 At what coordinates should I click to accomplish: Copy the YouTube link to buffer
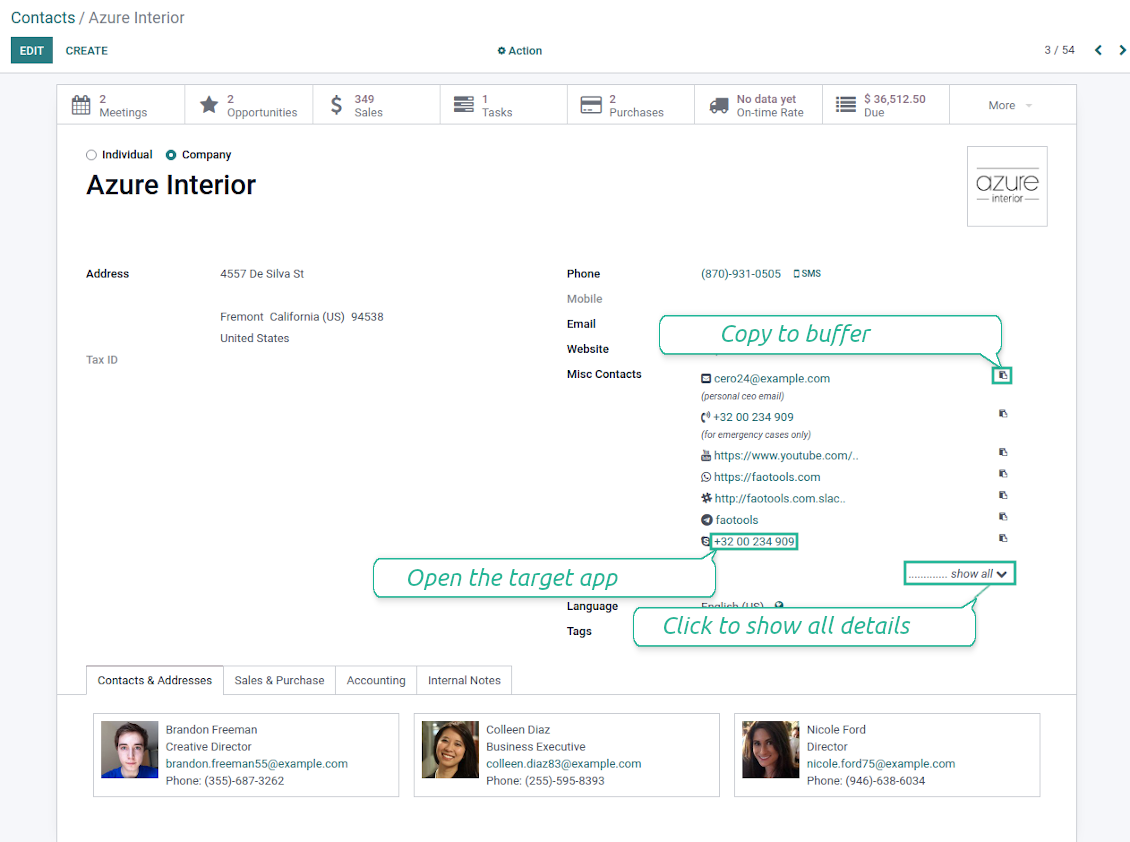[1002, 452]
